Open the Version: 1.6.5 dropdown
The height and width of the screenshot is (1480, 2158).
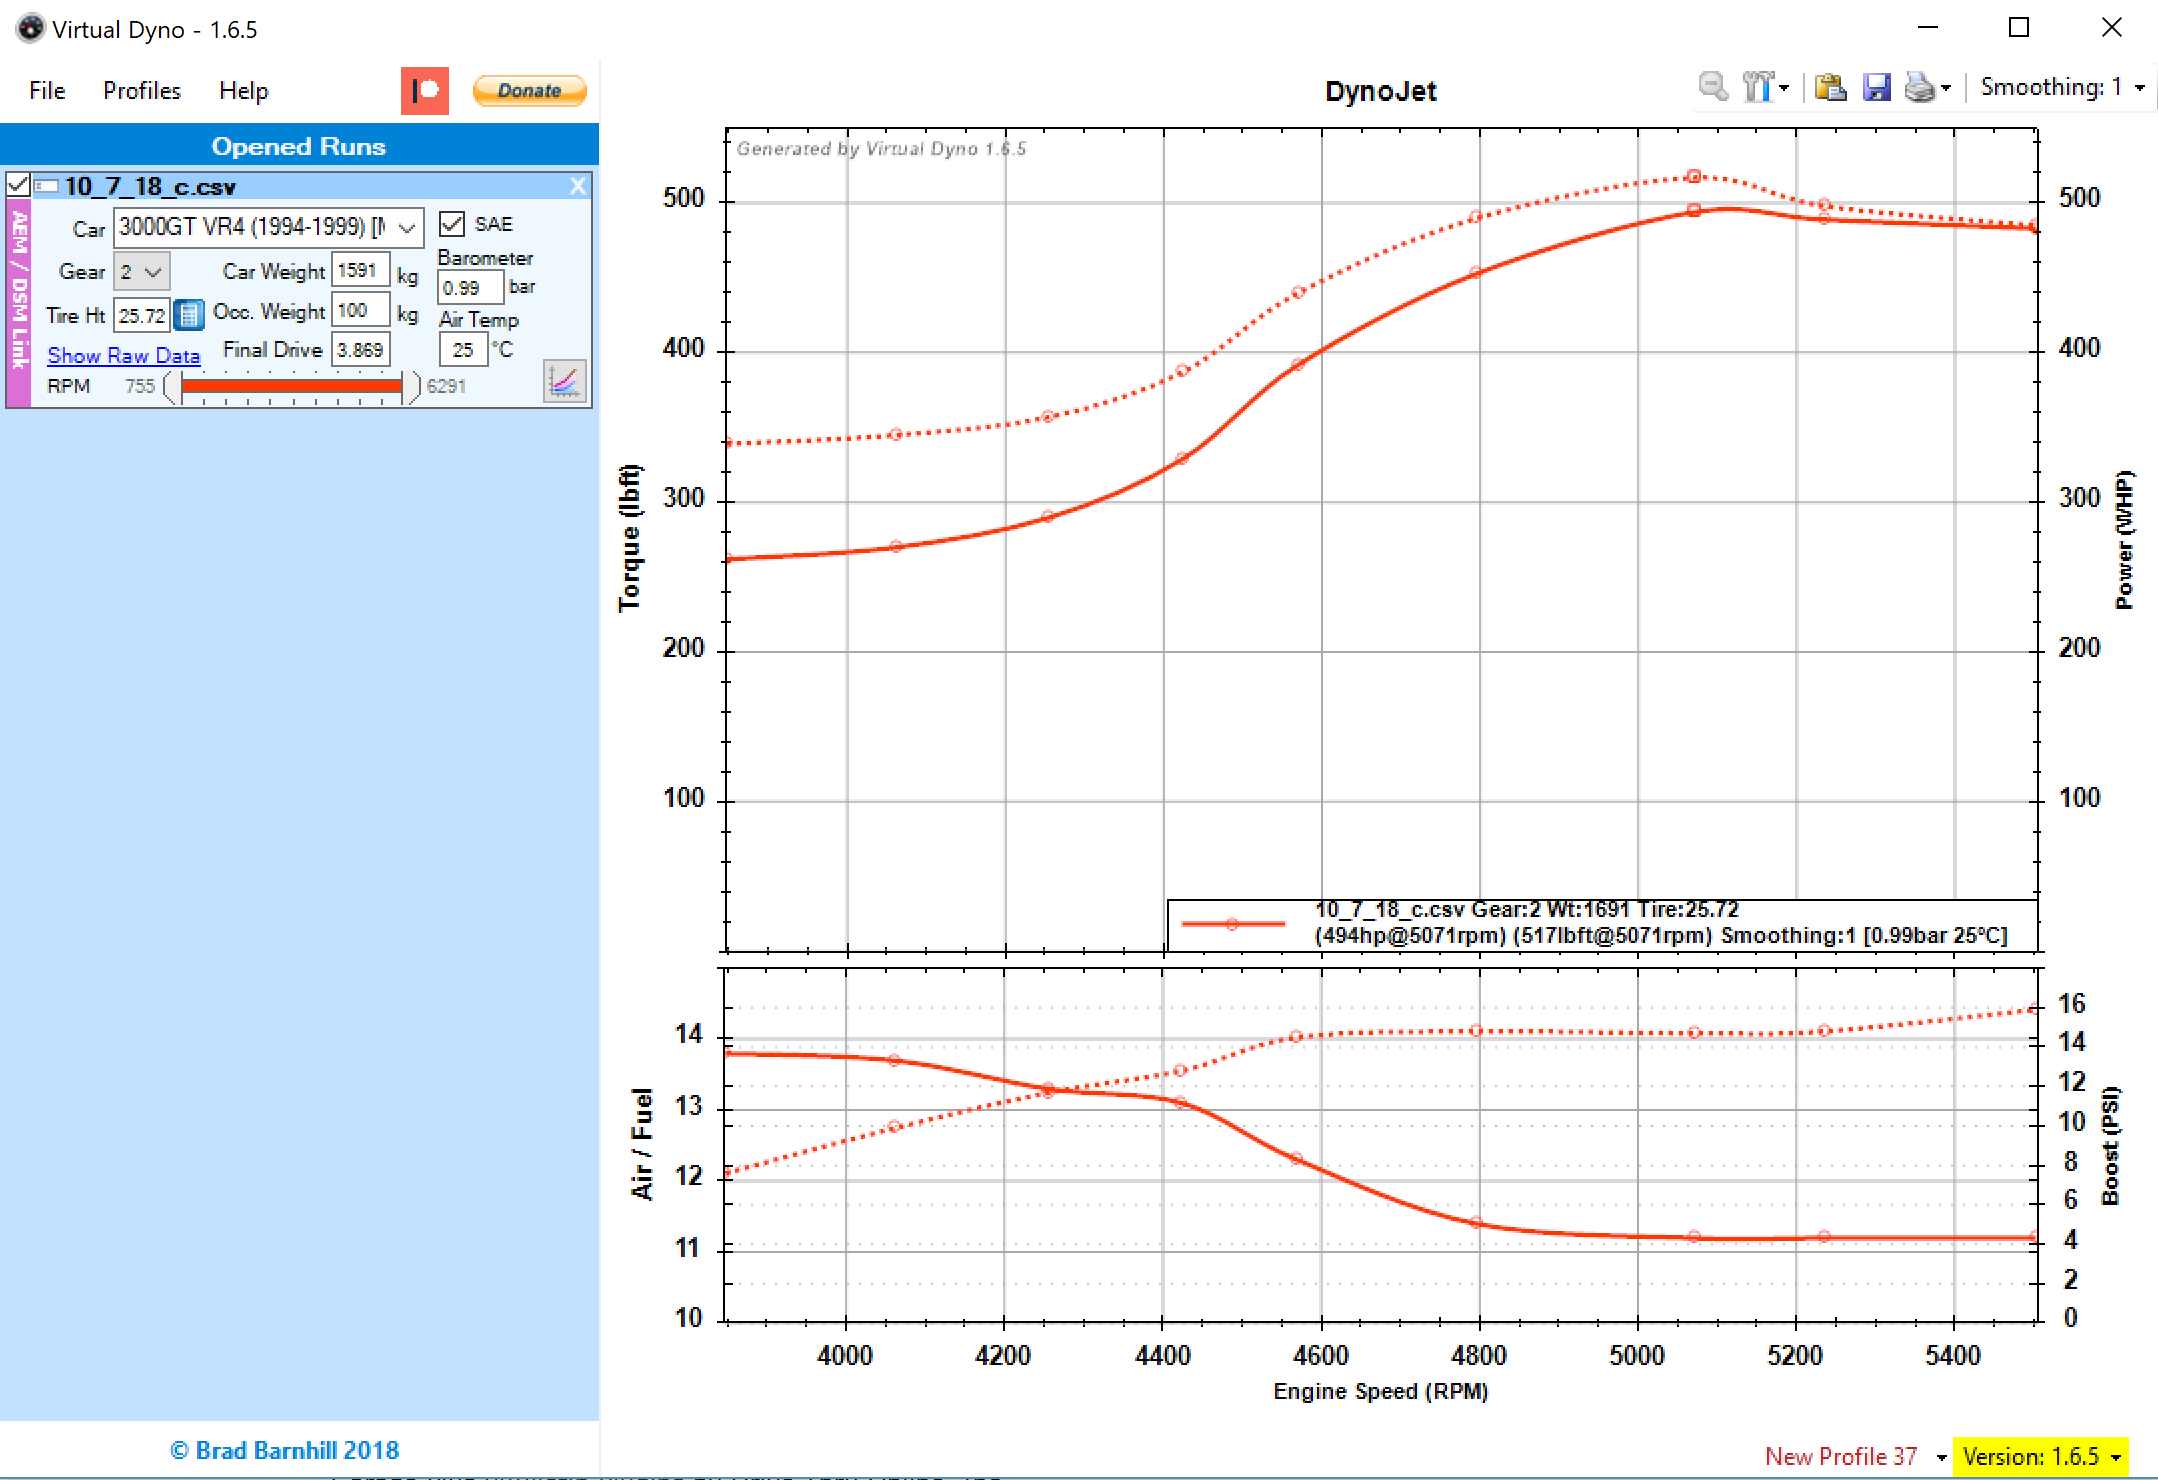point(2041,1457)
